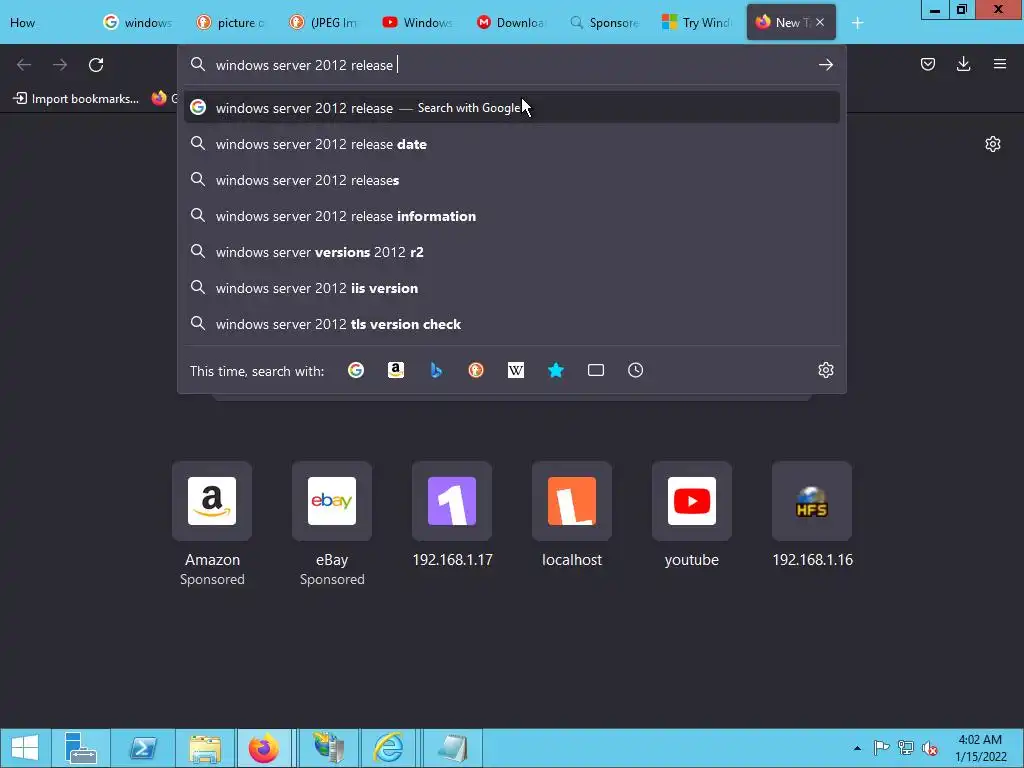Switch to the 'Sponsore' tab

click(605, 23)
